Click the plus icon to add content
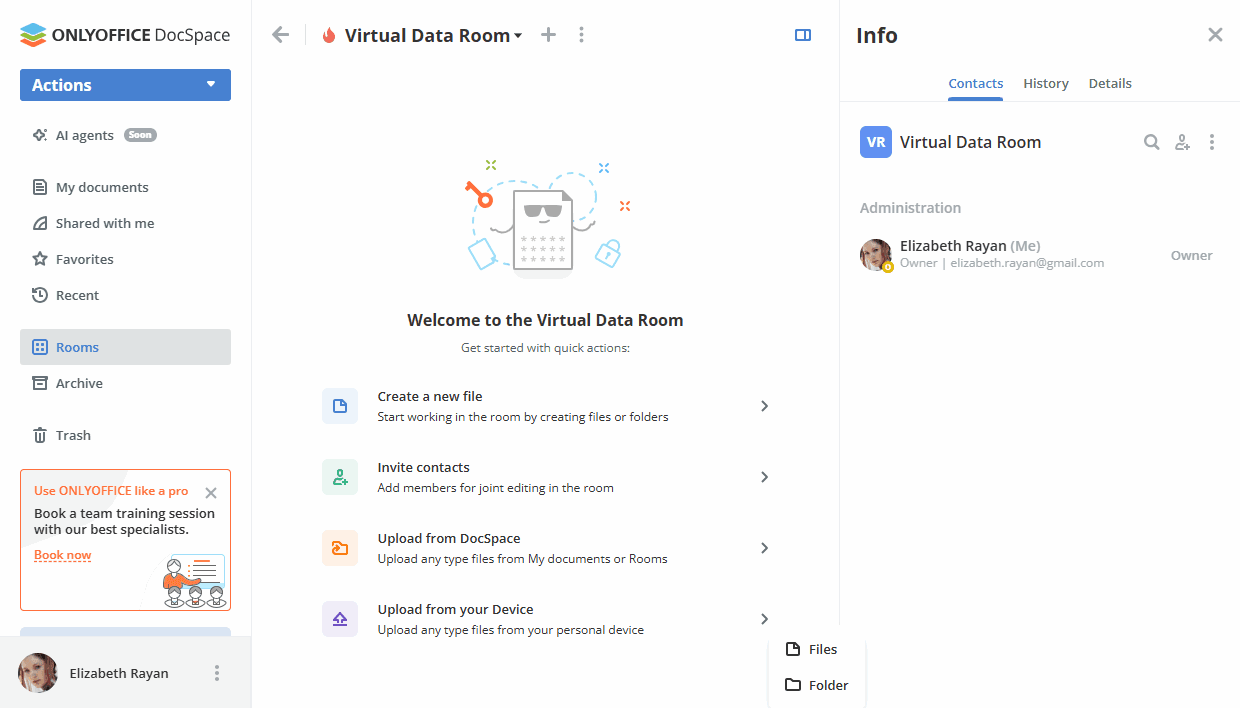The height and width of the screenshot is (708, 1240). 548,34
